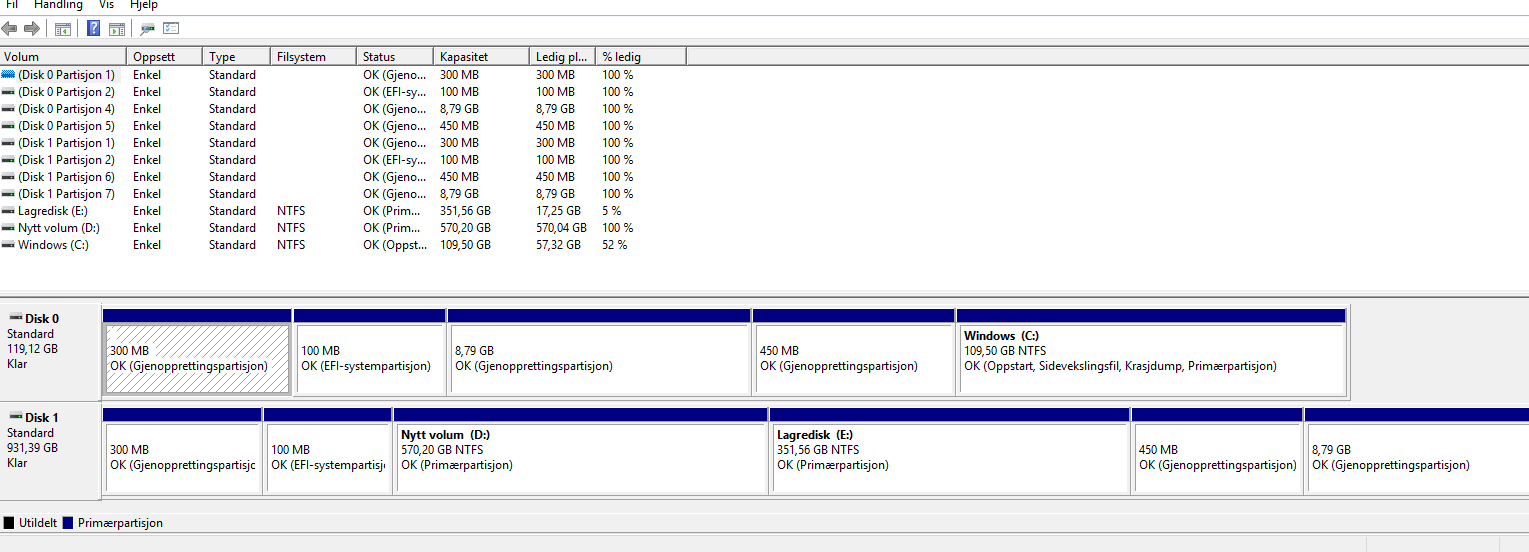This screenshot has width=1529, height=552.
Task: Select the drive icon of Disk 0 Partisjon 4
Action: tap(8, 109)
